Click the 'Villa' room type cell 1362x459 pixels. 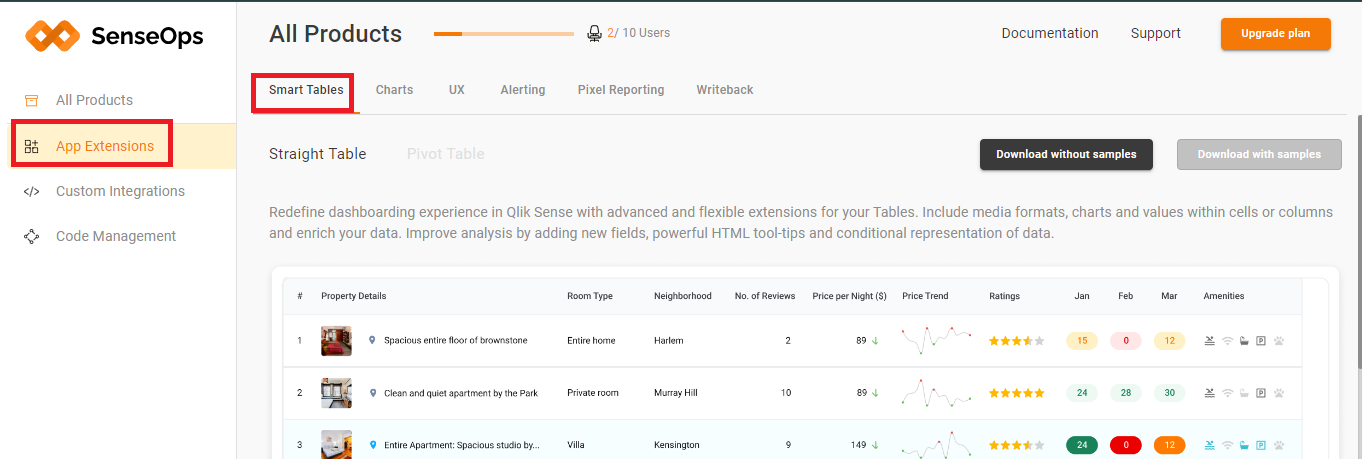point(576,445)
